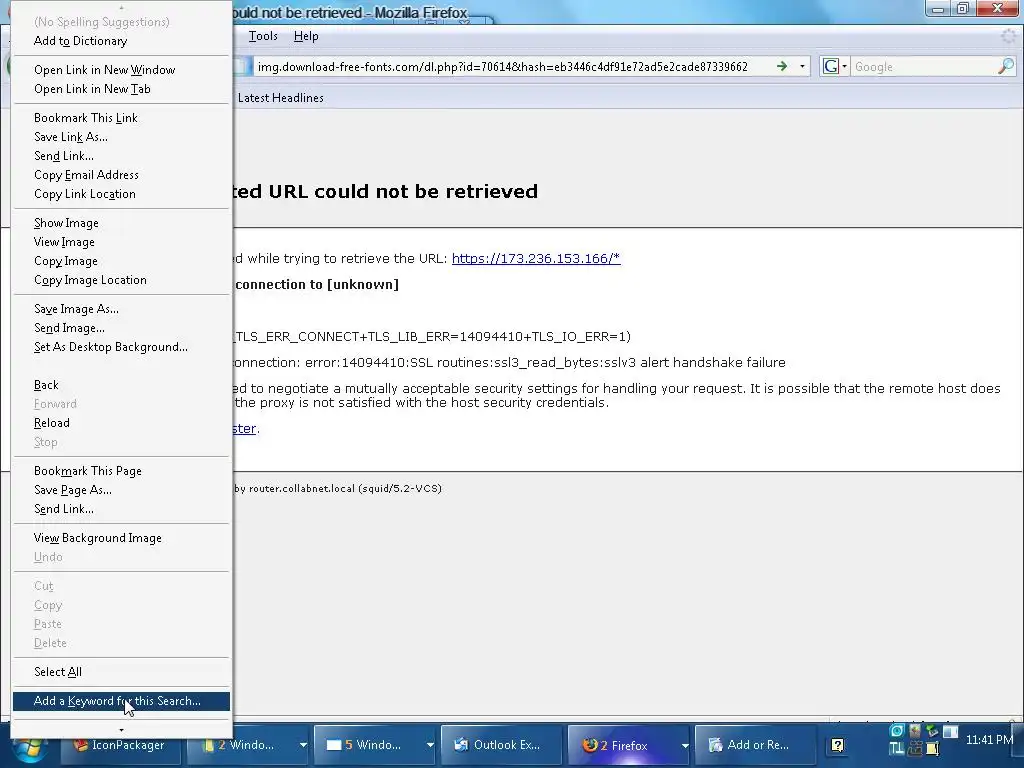This screenshot has height=768, width=1024.
Task: Choose Bookmark This Link
Action: click(121, 118)
